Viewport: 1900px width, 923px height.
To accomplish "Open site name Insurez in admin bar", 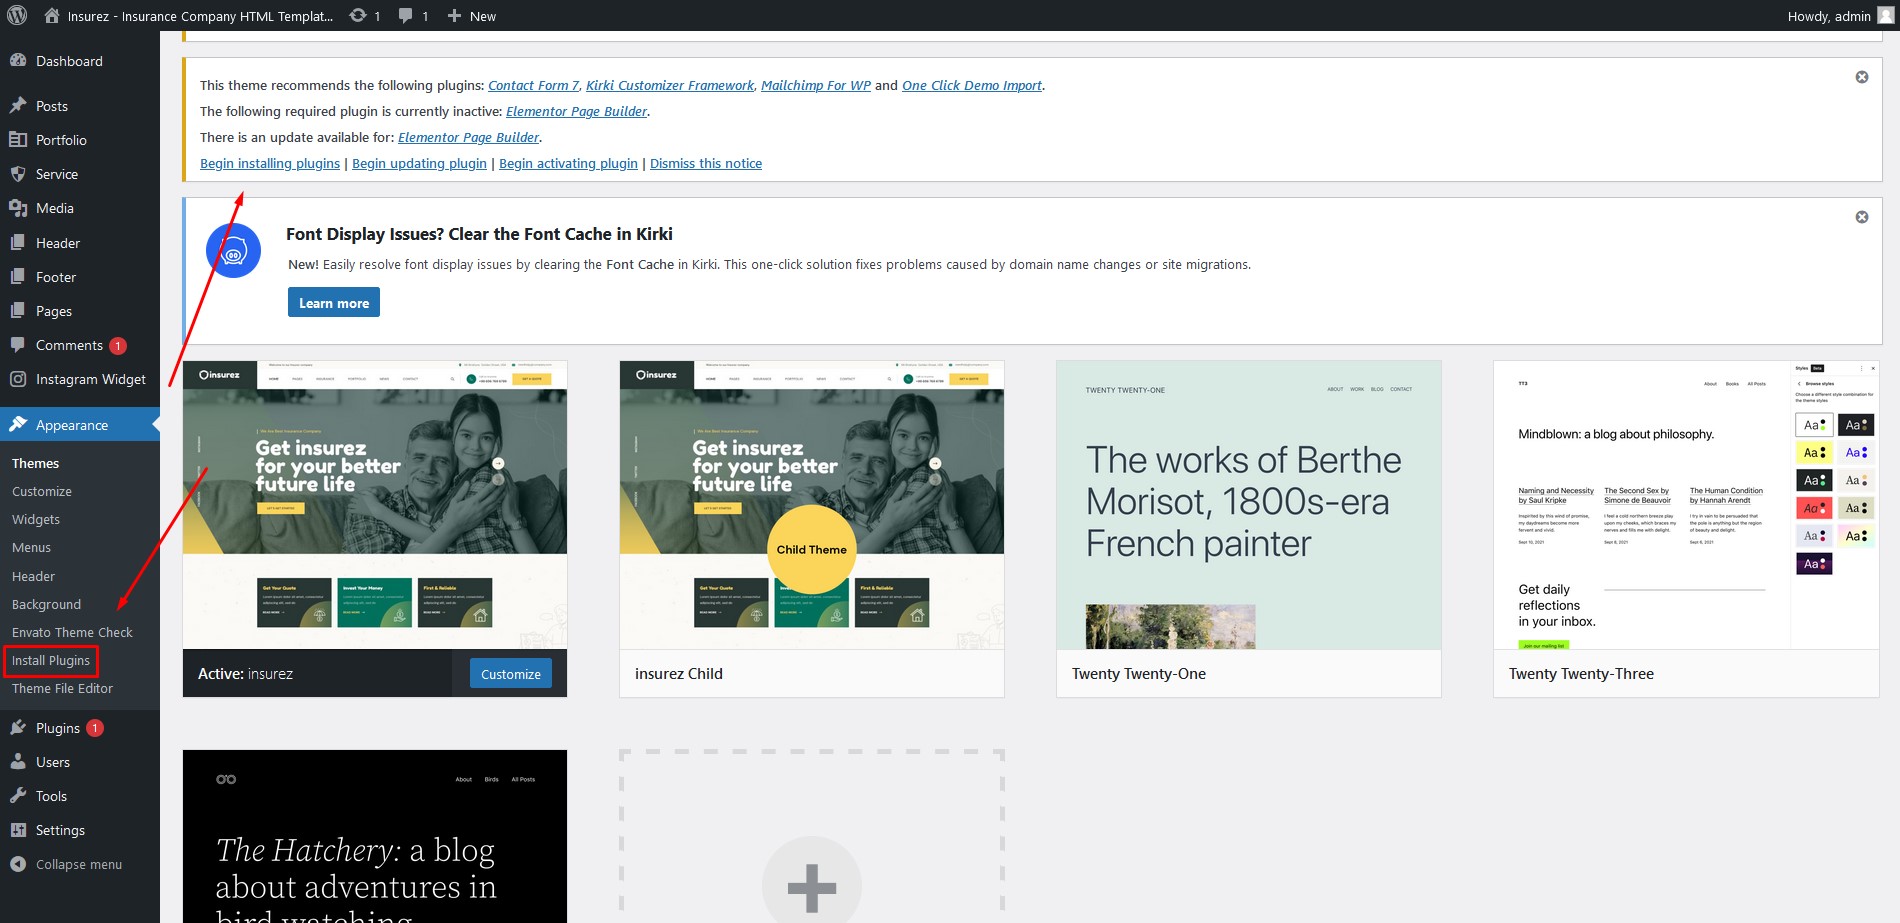I will tap(200, 16).
